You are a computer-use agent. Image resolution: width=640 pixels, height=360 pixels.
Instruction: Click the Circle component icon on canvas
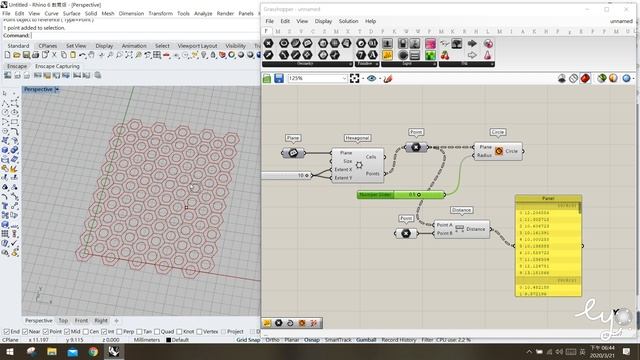(x=499, y=151)
